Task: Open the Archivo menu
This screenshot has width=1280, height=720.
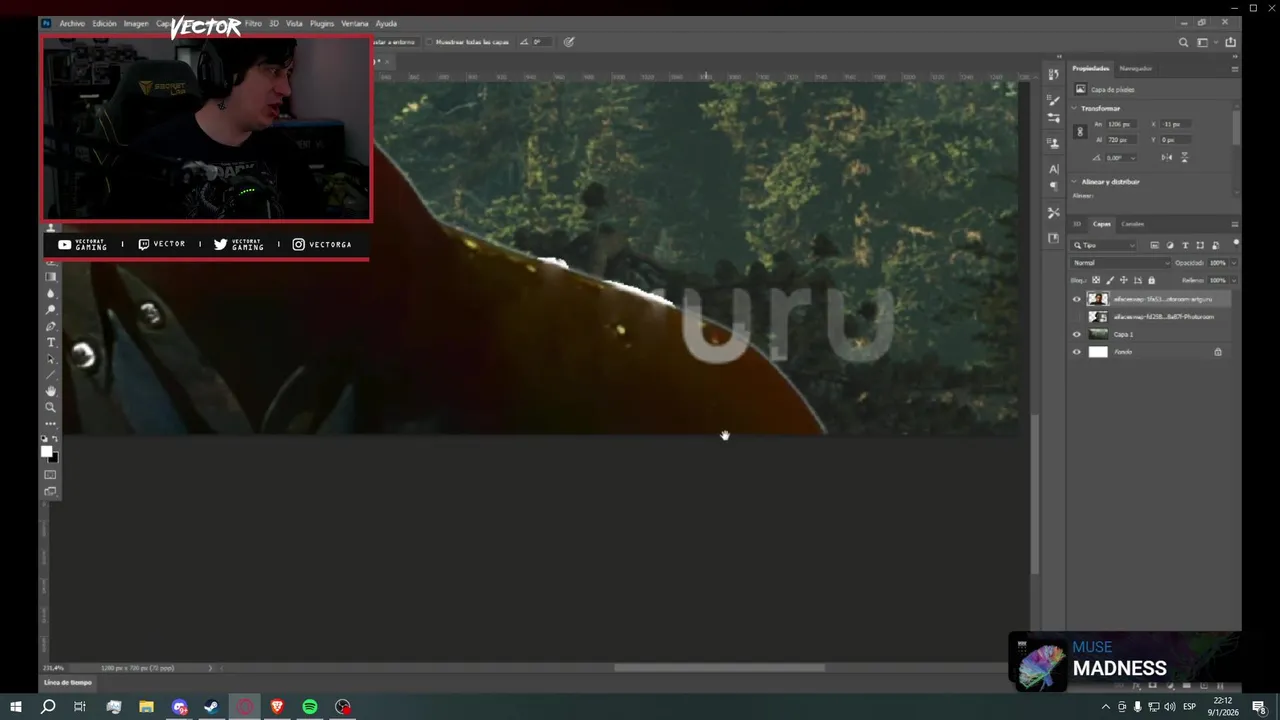Action: (x=72, y=23)
